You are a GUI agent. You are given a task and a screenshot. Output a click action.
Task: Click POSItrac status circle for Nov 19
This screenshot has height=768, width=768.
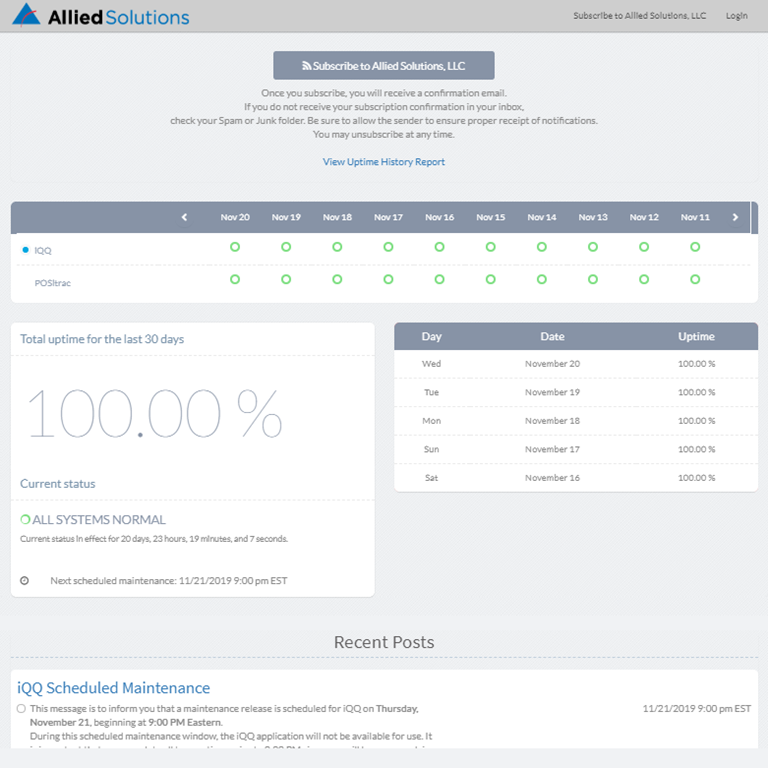[286, 279]
